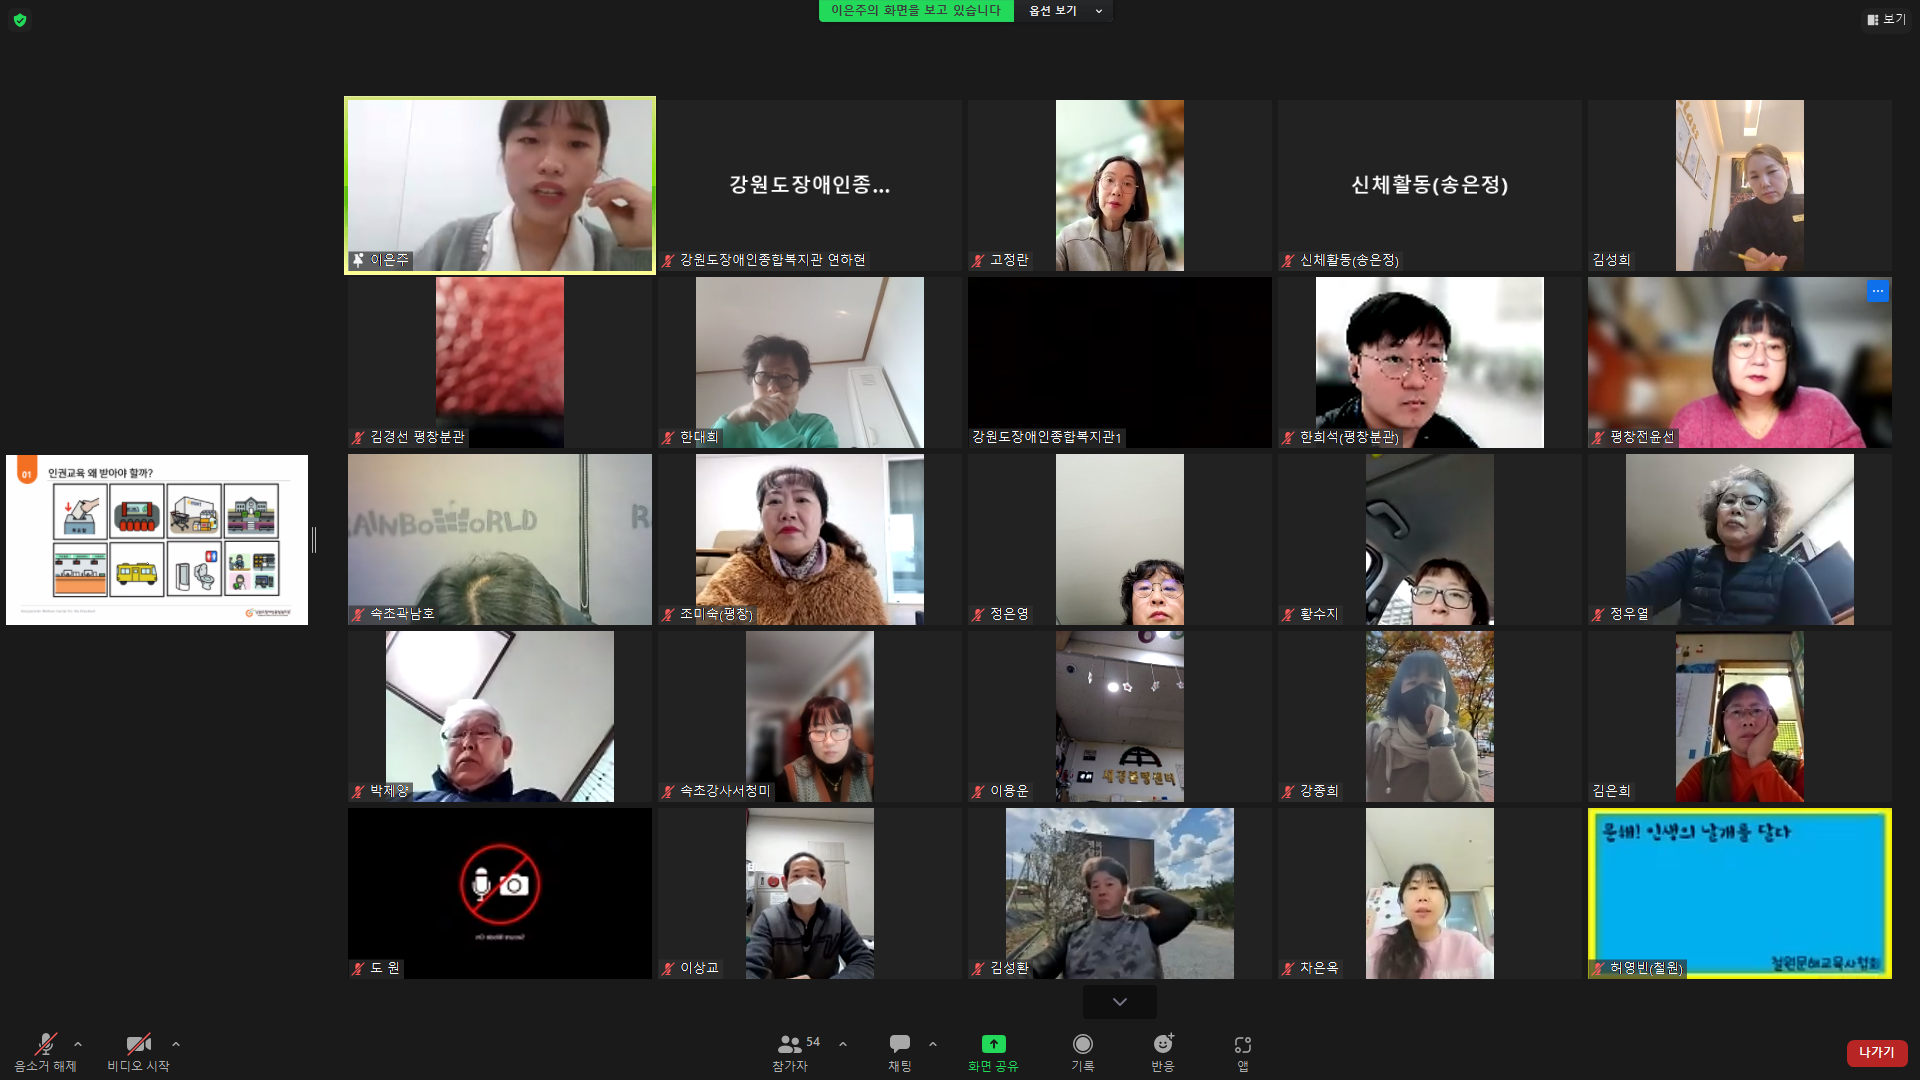Start video with 비디오 시작
The image size is (1920, 1080).
(x=138, y=1052)
